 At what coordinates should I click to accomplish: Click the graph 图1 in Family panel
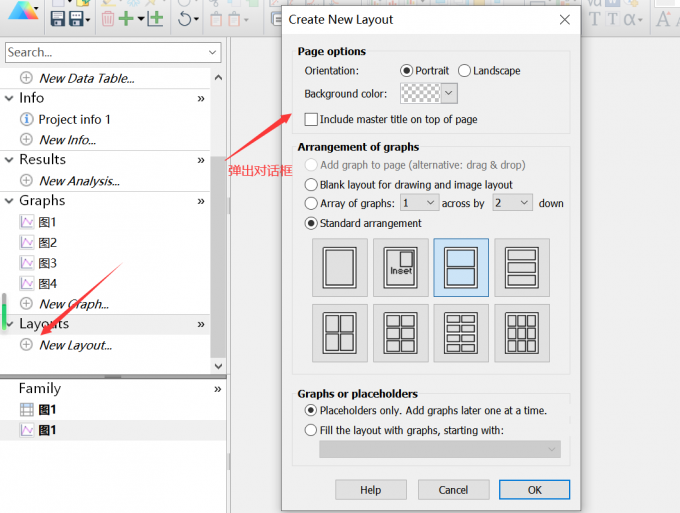pyautogui.click(x=47, y=430)
